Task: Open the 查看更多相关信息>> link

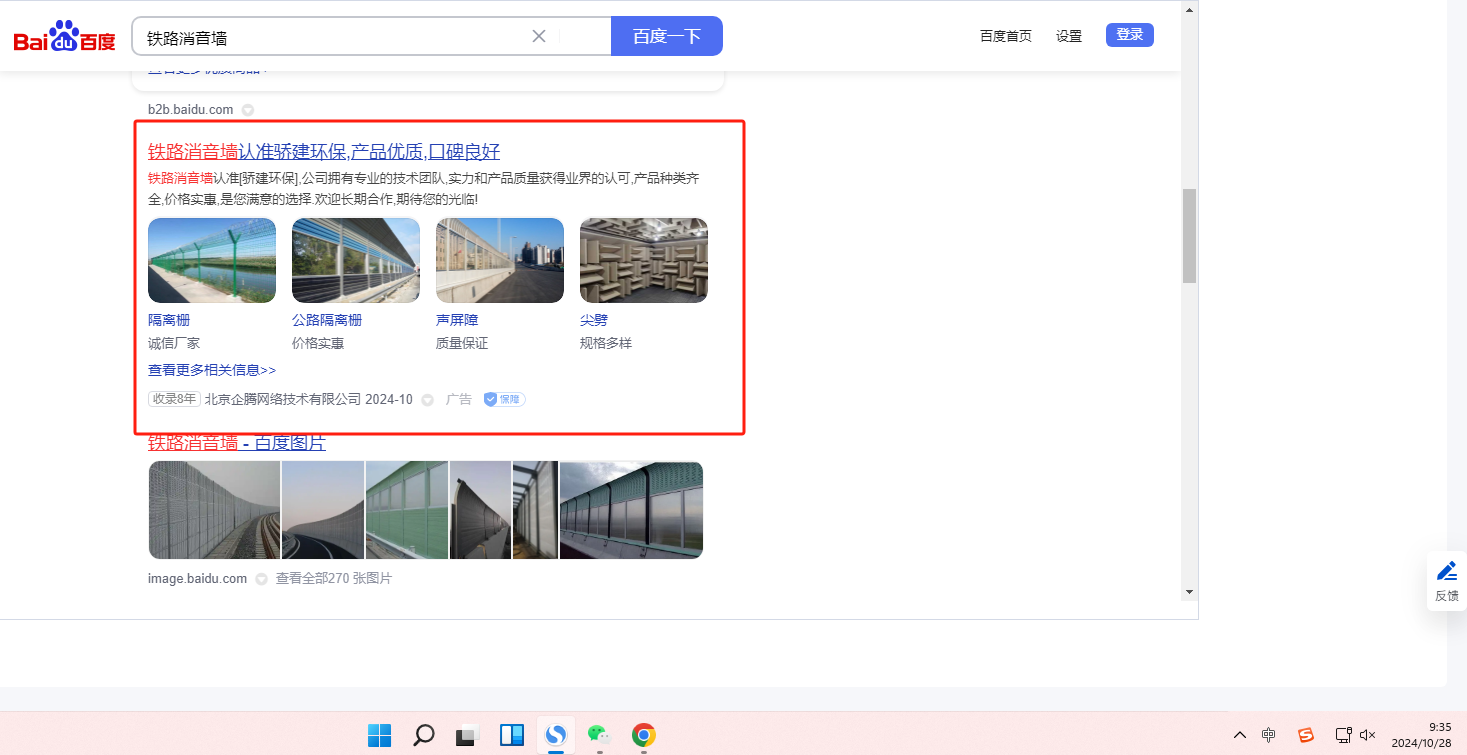Action: pyautogui.click(x=212, y=370)
